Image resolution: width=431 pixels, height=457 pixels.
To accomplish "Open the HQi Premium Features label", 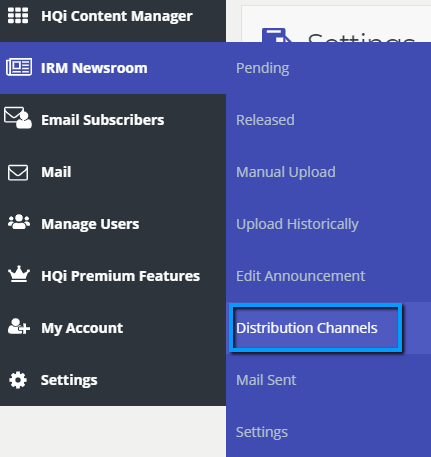I will [x=120, y=276].
